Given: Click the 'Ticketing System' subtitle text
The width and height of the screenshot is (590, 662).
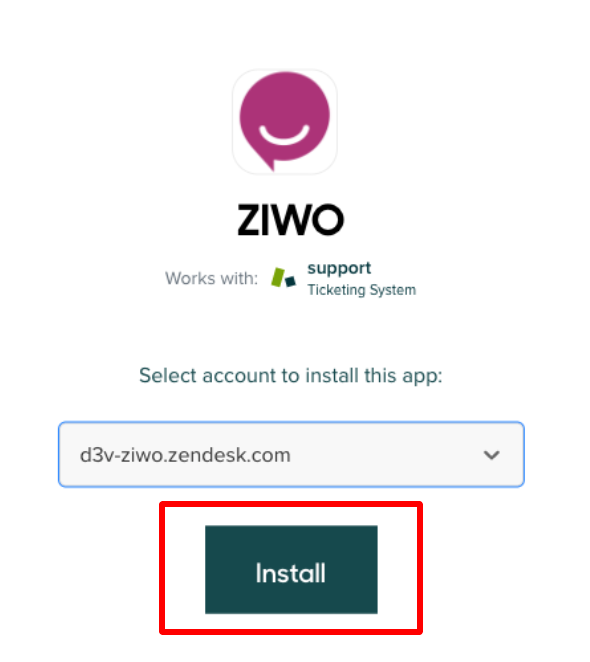Looking at the screenshot, I should 362,290.
